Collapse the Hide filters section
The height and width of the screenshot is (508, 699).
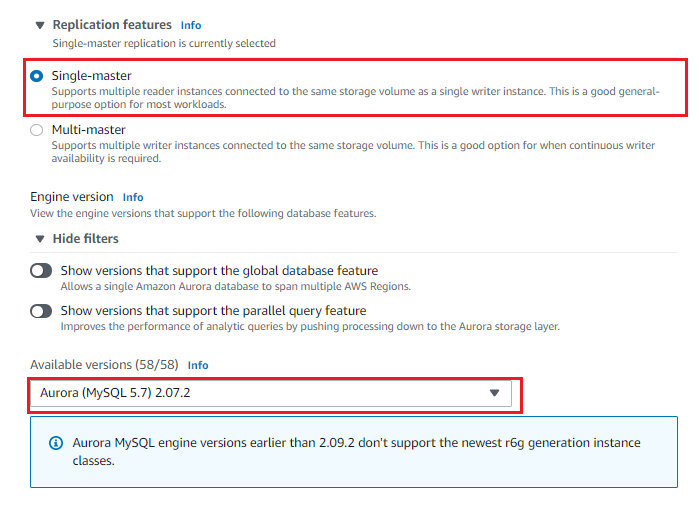click(x=40, y=239)
